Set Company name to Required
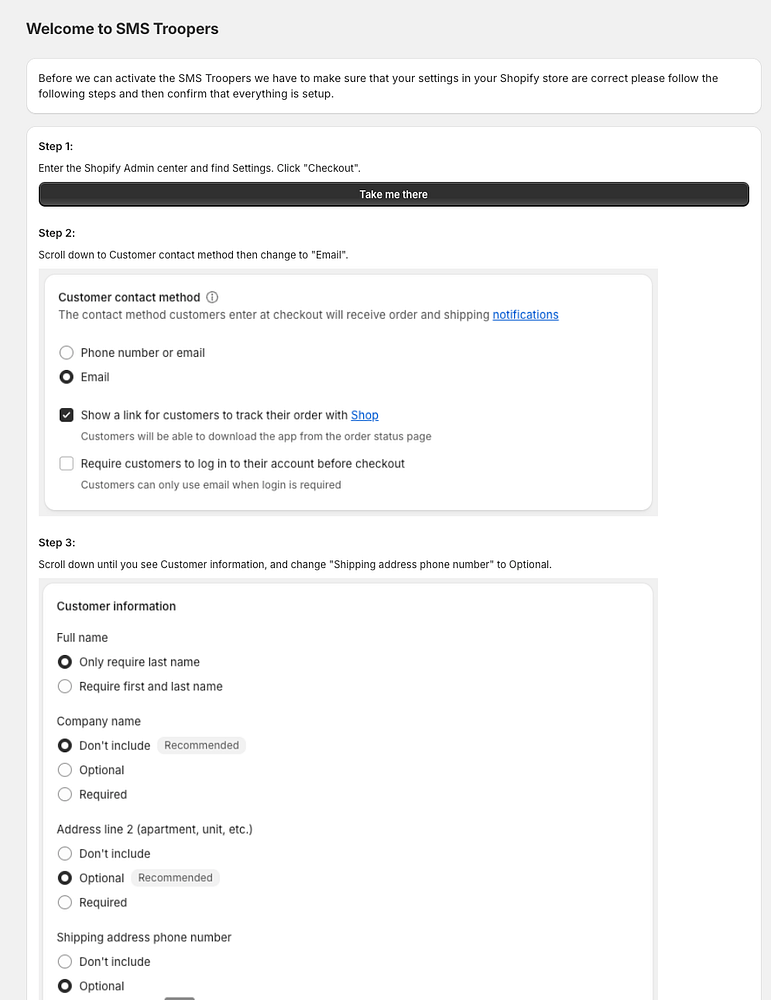This screenshot has height=1000, width=771. click(65, 794)
